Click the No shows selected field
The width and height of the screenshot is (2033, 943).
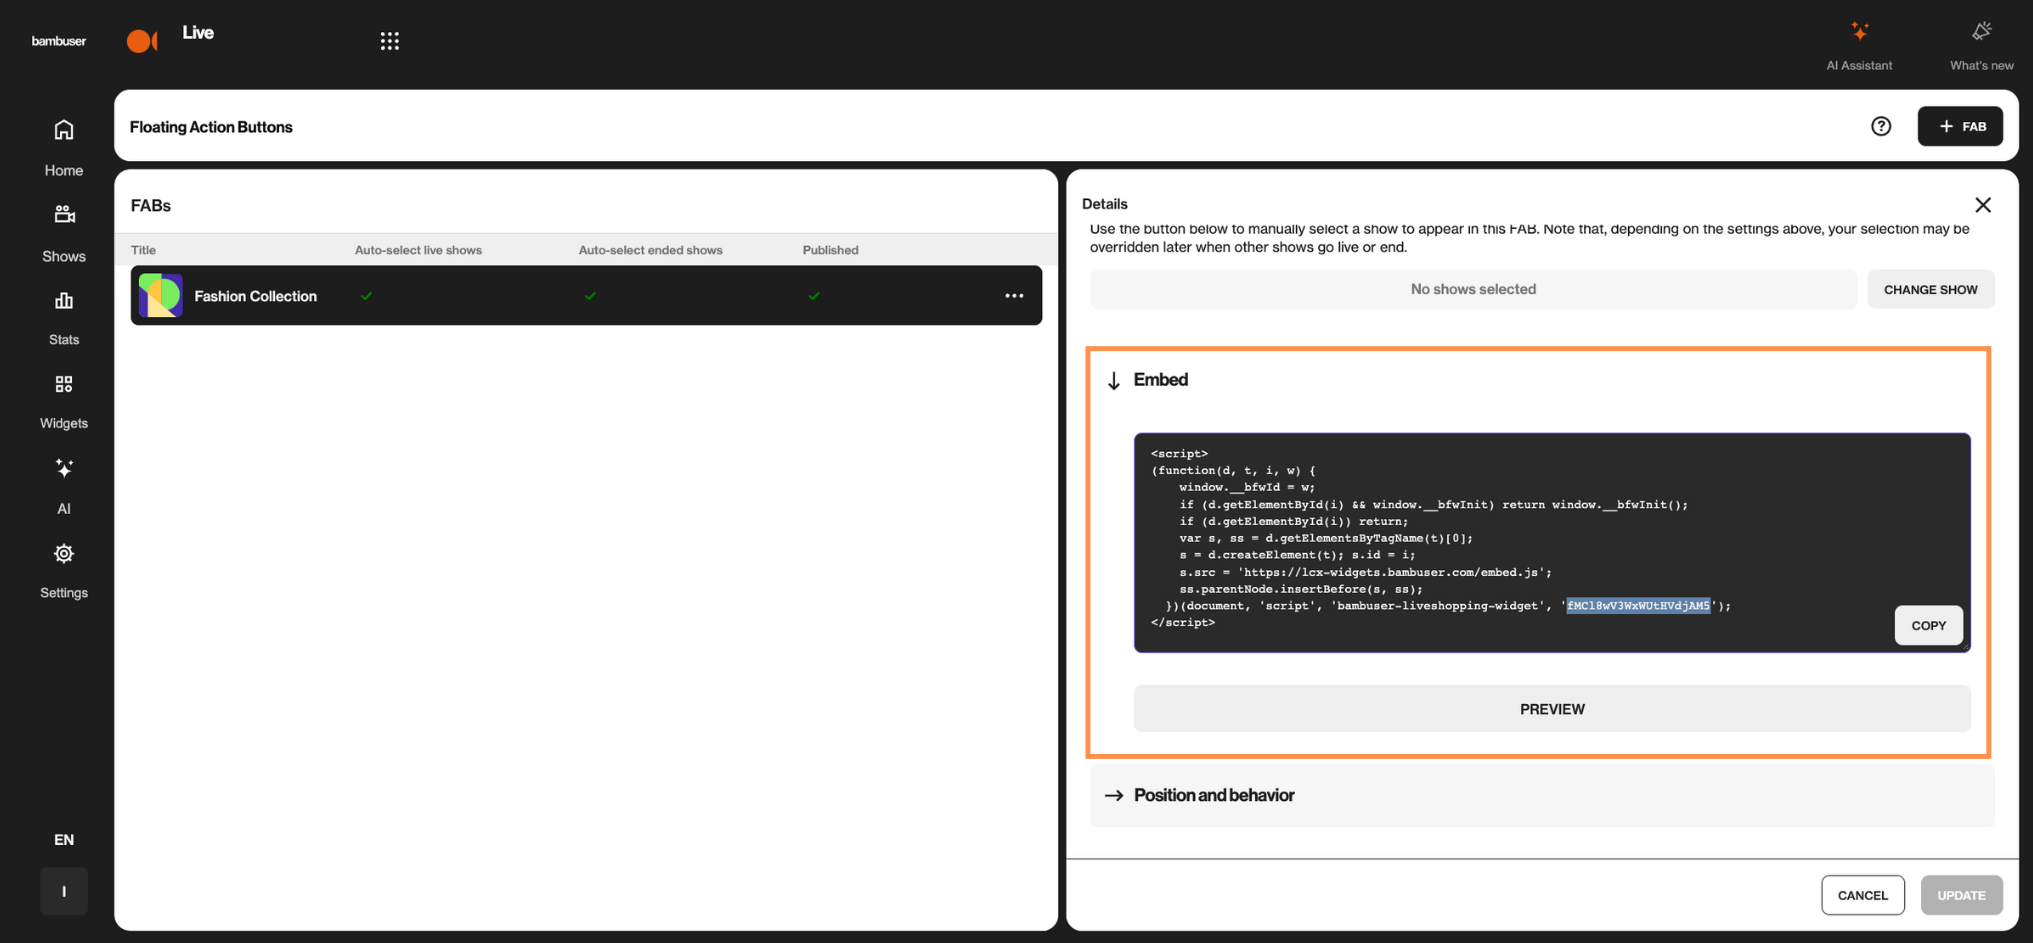(1473, 289)
